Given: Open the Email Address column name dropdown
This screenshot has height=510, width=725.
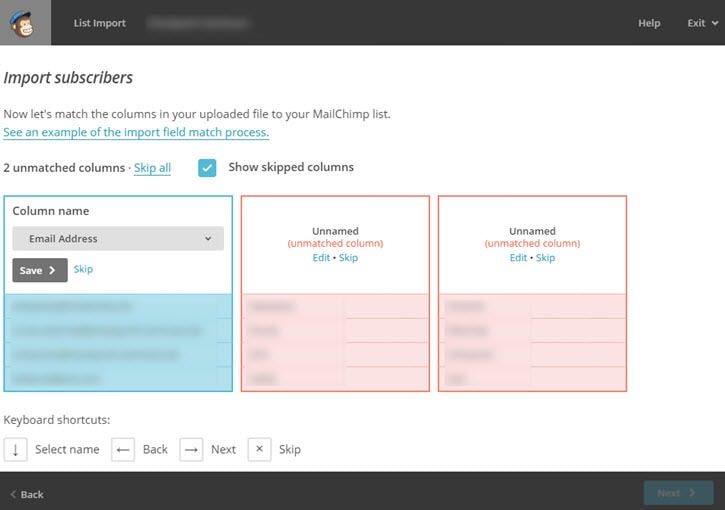Looking at the screenshot, I should point(118,239).
